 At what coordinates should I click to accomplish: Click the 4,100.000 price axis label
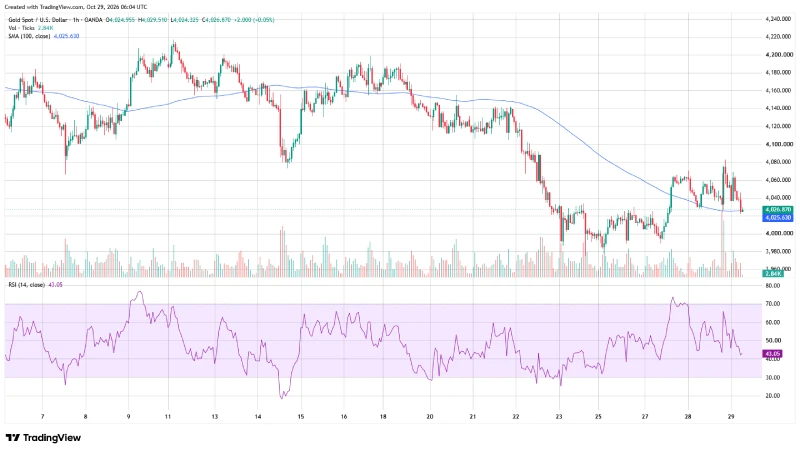click(779, 144)
